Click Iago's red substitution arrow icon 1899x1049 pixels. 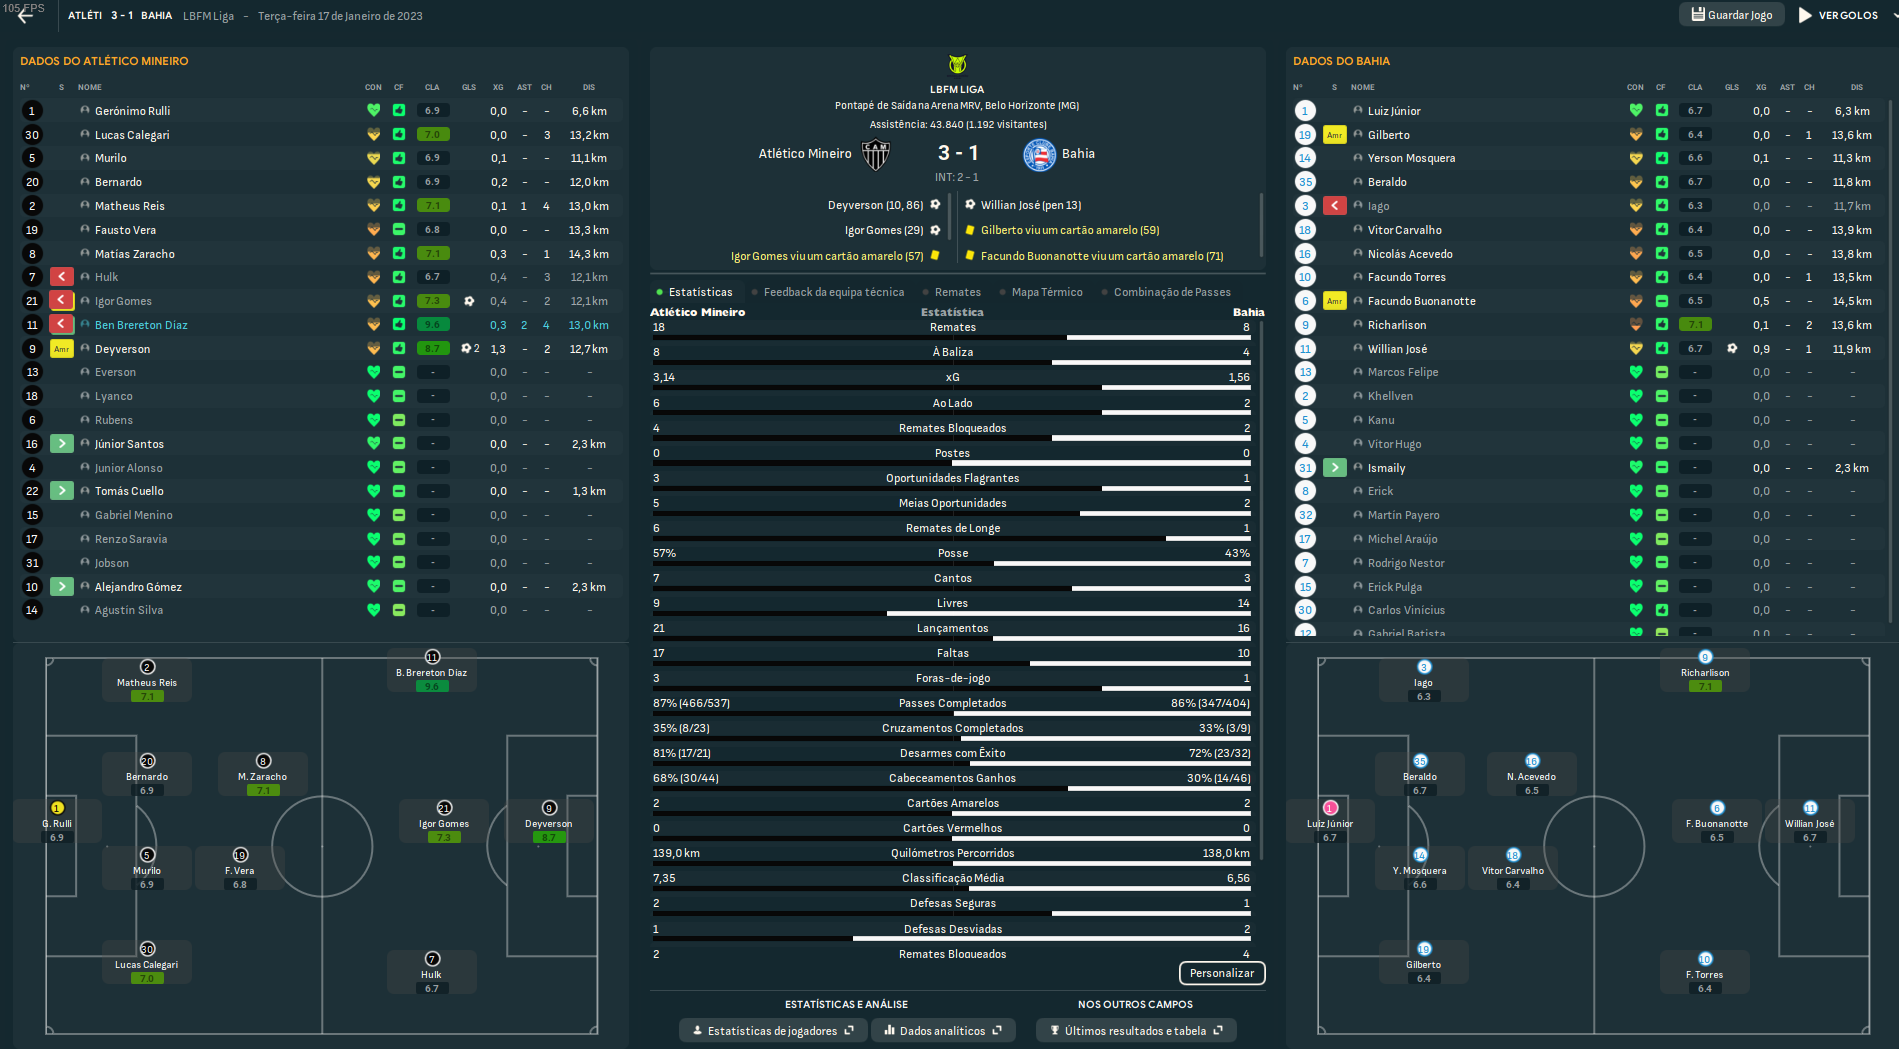pyautogui.click(x=1334, y=206)
